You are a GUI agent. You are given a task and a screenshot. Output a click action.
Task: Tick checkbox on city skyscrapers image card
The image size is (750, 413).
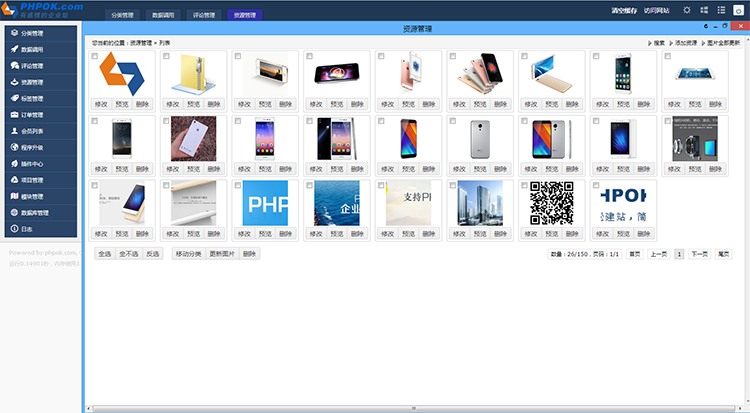[x=452, y=186]
